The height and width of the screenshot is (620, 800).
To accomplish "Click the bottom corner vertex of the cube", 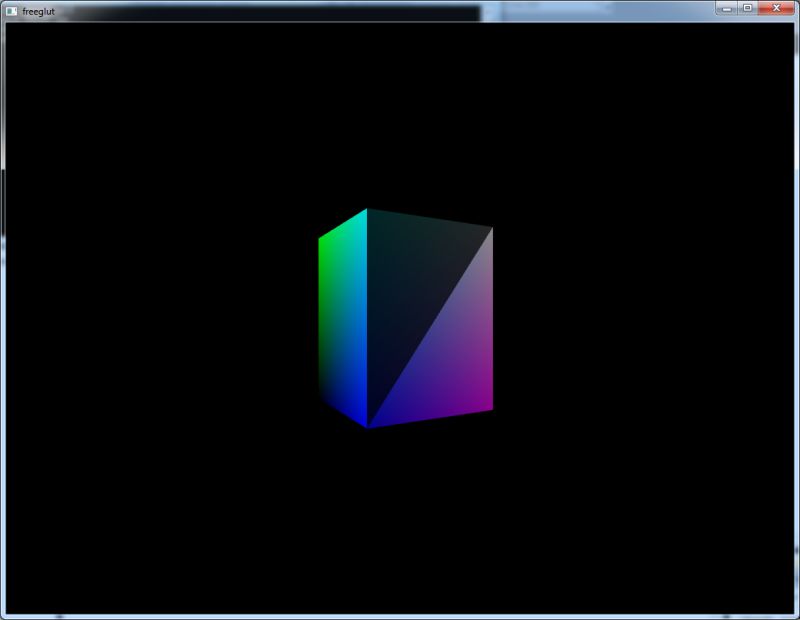I will click(x=369, y=428).
